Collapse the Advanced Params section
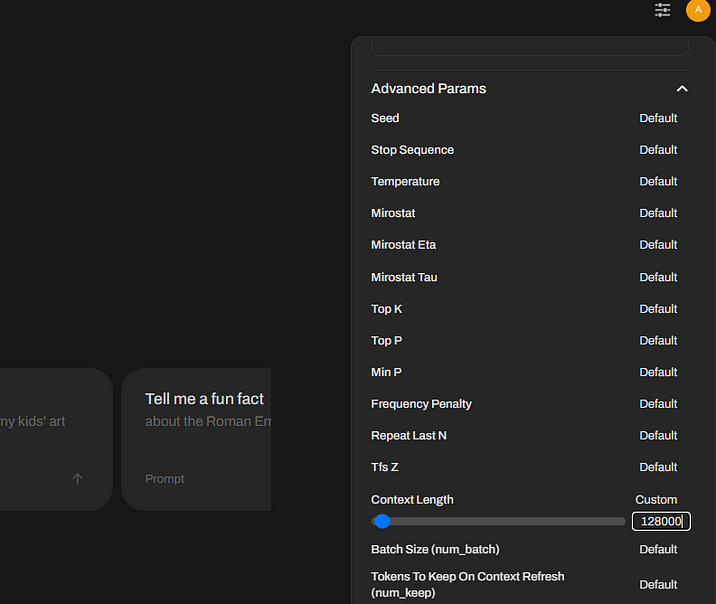 tap(682, 89)
